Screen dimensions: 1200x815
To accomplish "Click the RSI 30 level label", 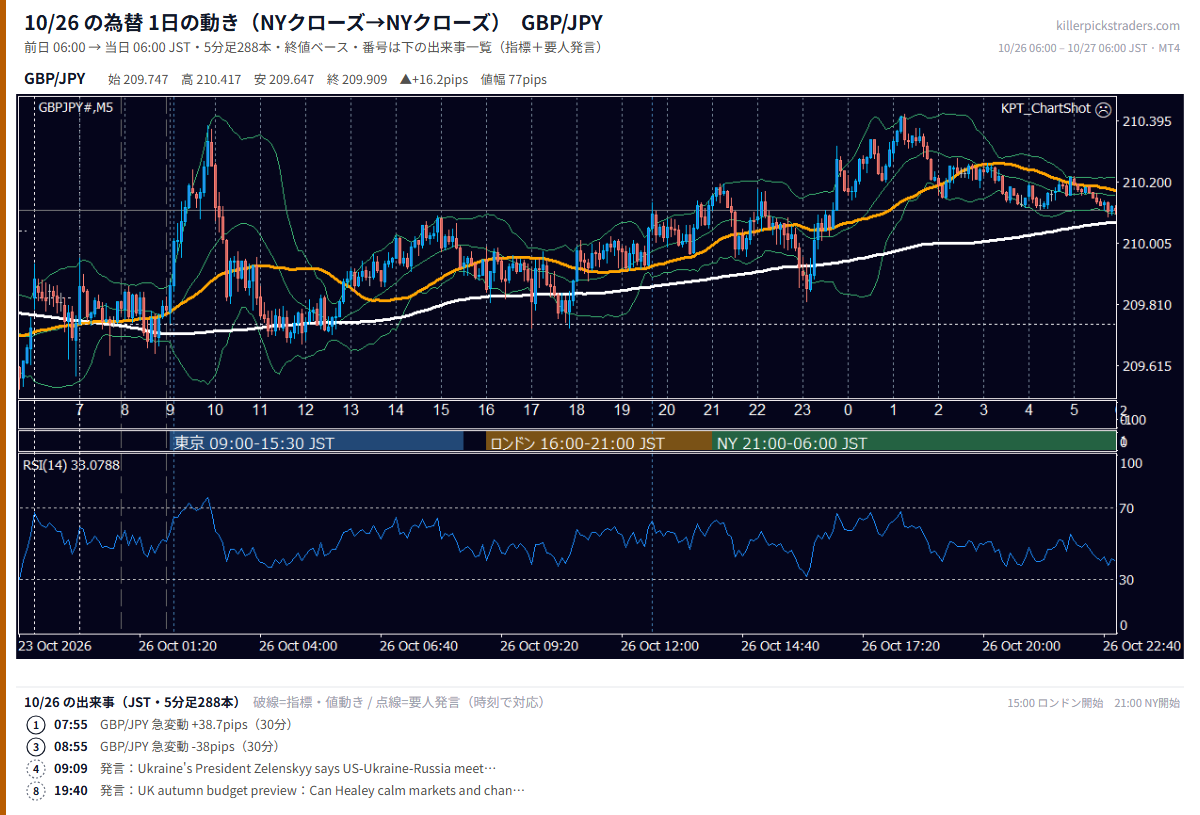I will [x=1127, y=579].
